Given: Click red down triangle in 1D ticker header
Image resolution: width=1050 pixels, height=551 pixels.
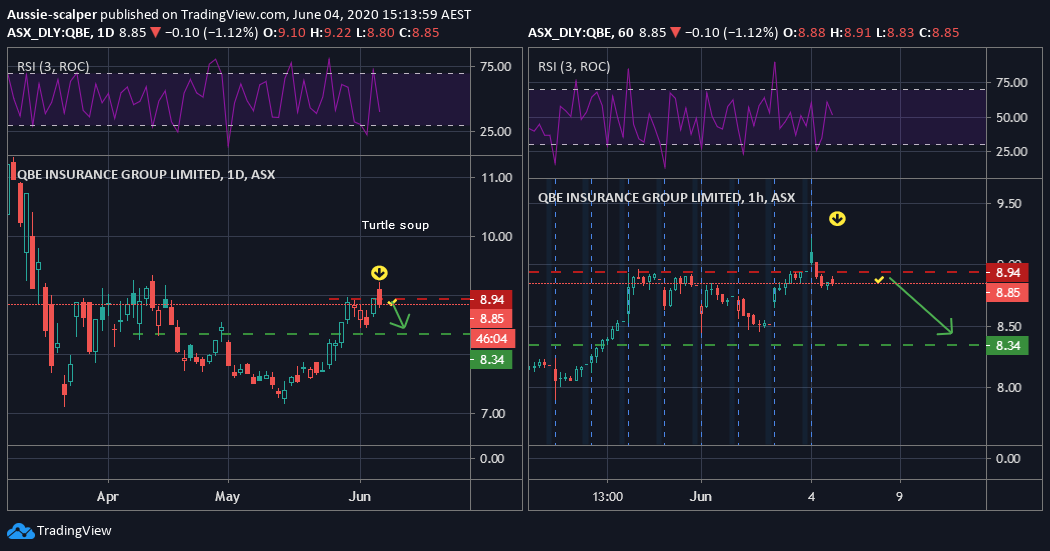Looking at the screenshot, I should pyautogui.click(x=155, y=32).
